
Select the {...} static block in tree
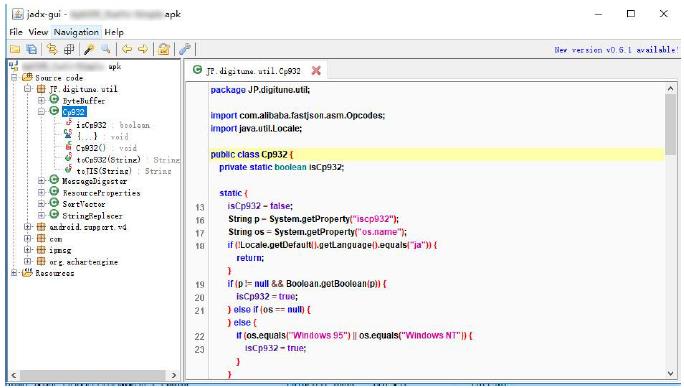point(88,136)
